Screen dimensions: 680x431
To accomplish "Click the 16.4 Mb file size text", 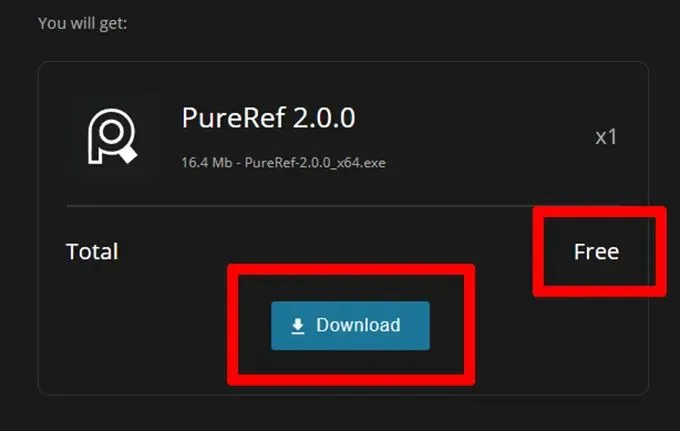I will click(206, 163).
